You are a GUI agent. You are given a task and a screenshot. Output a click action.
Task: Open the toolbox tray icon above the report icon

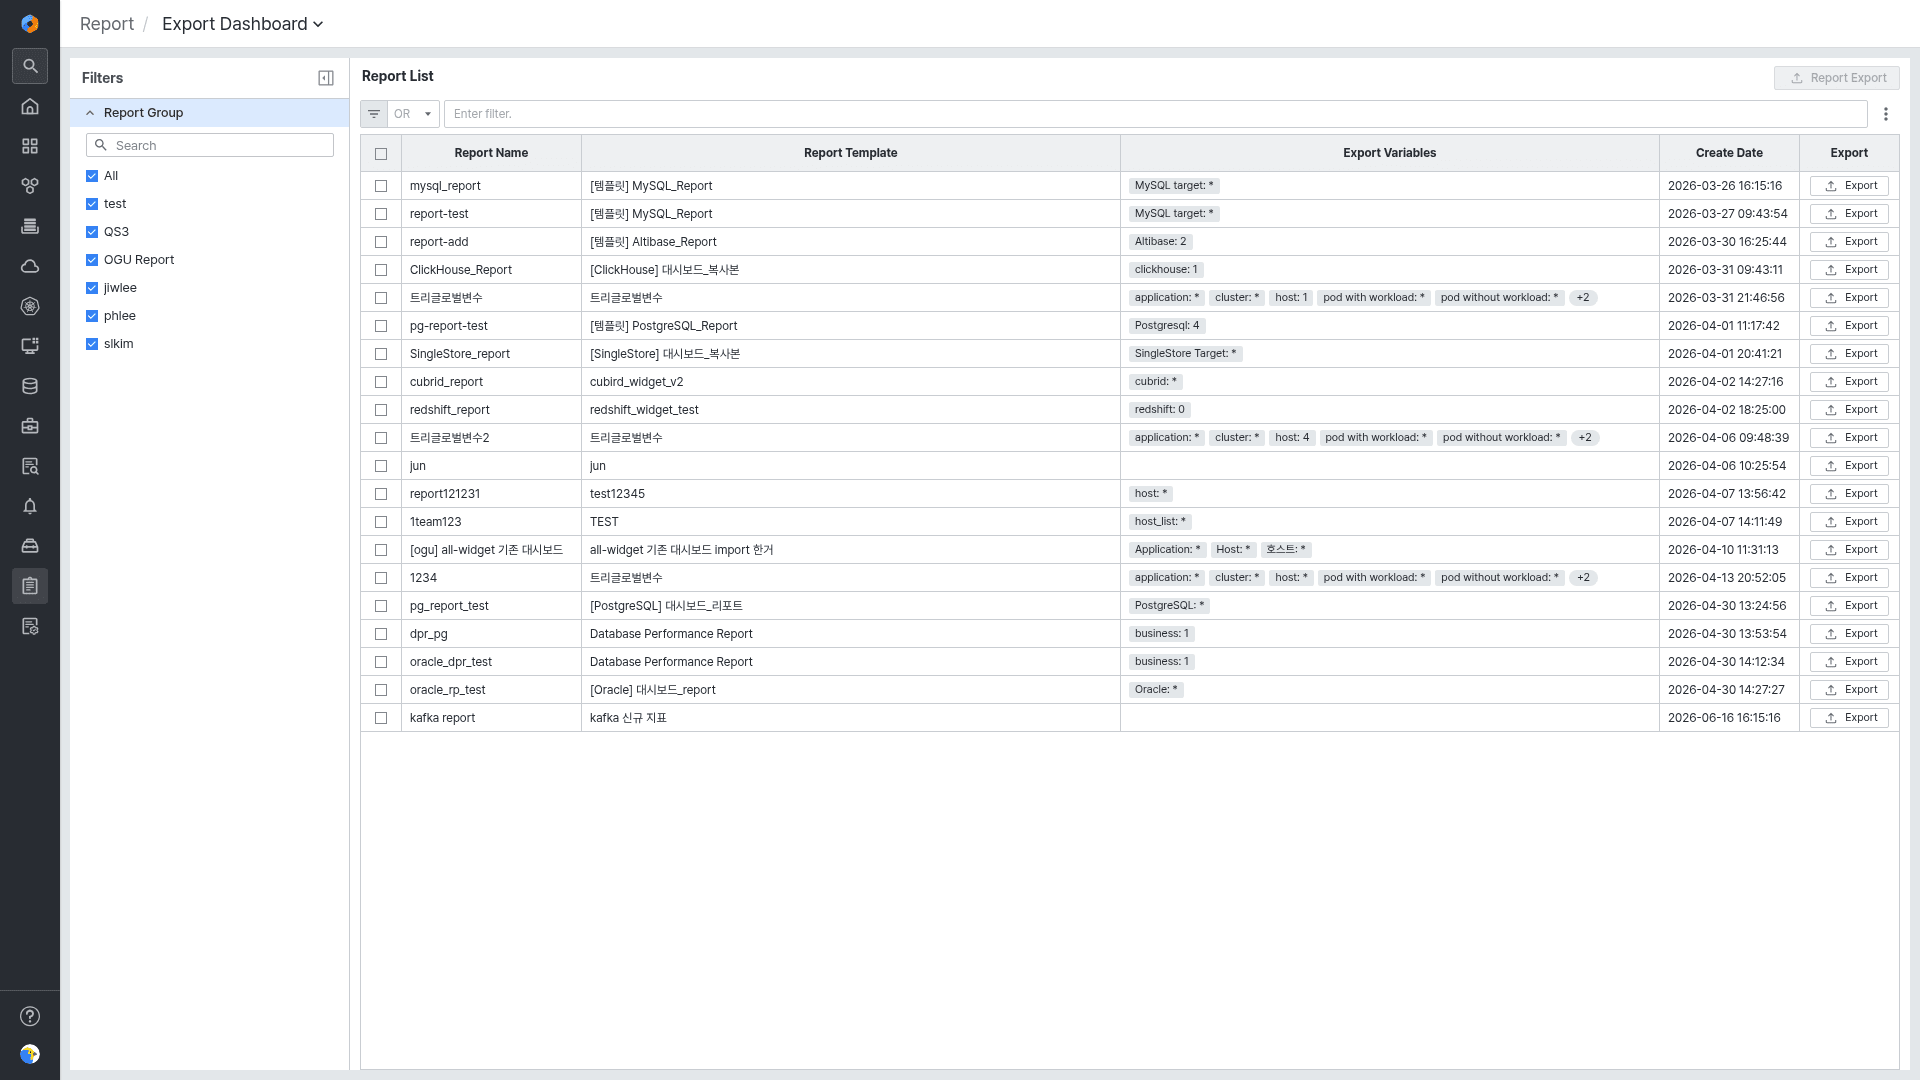pos(30,546)
